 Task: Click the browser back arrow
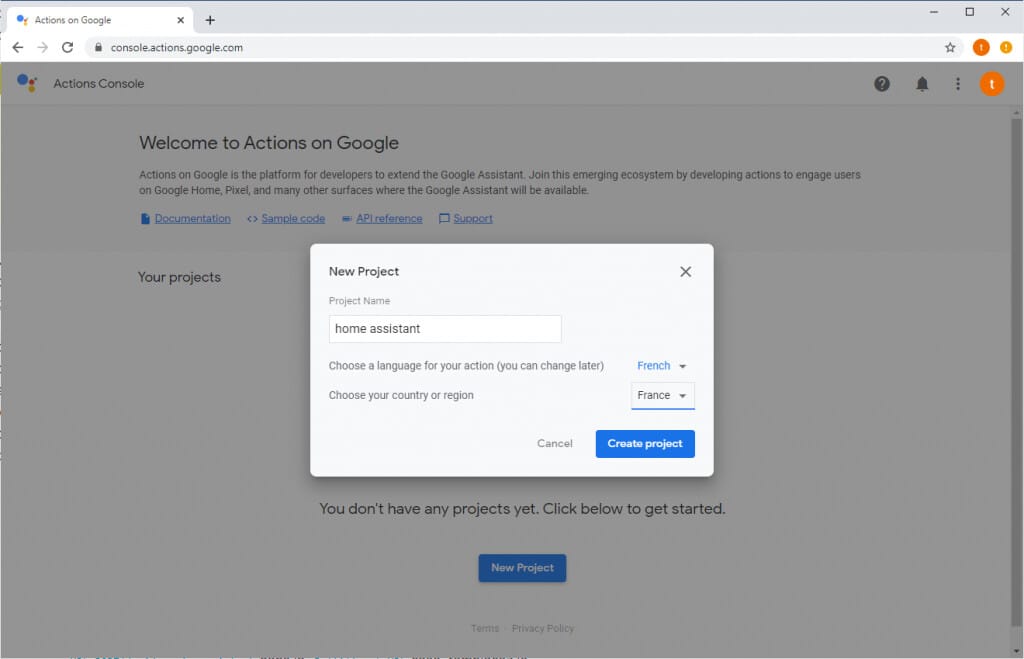coord(18,47)
